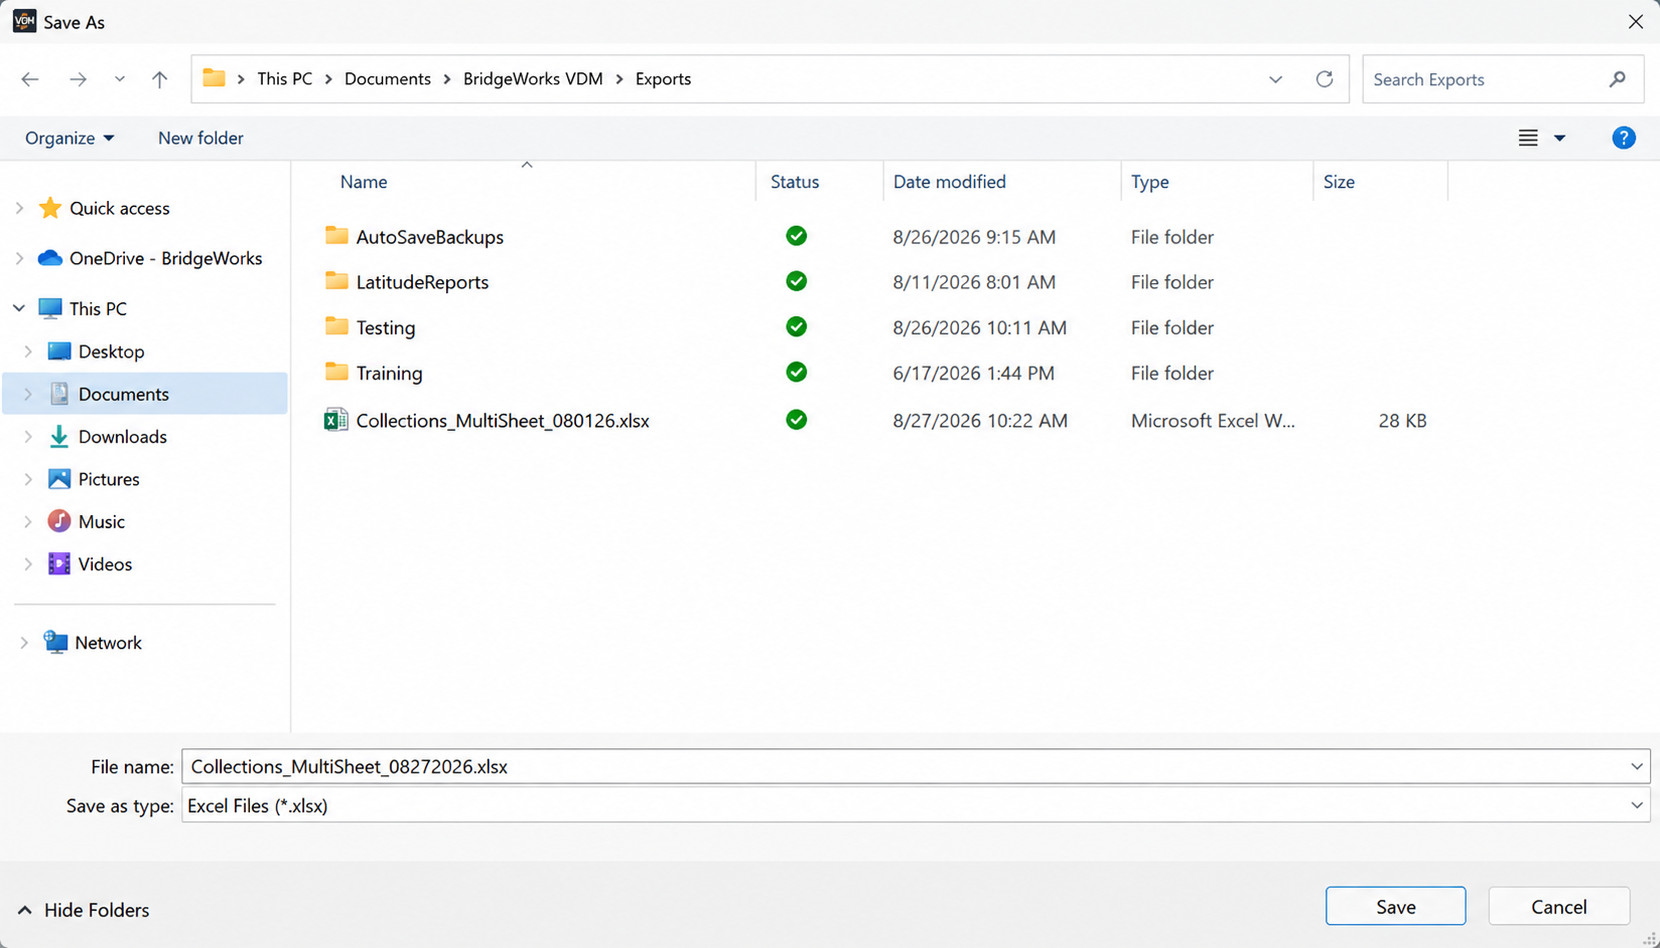Open the AutoSaveBackups folder
The image size is (1660, 948).
(429, 237)
